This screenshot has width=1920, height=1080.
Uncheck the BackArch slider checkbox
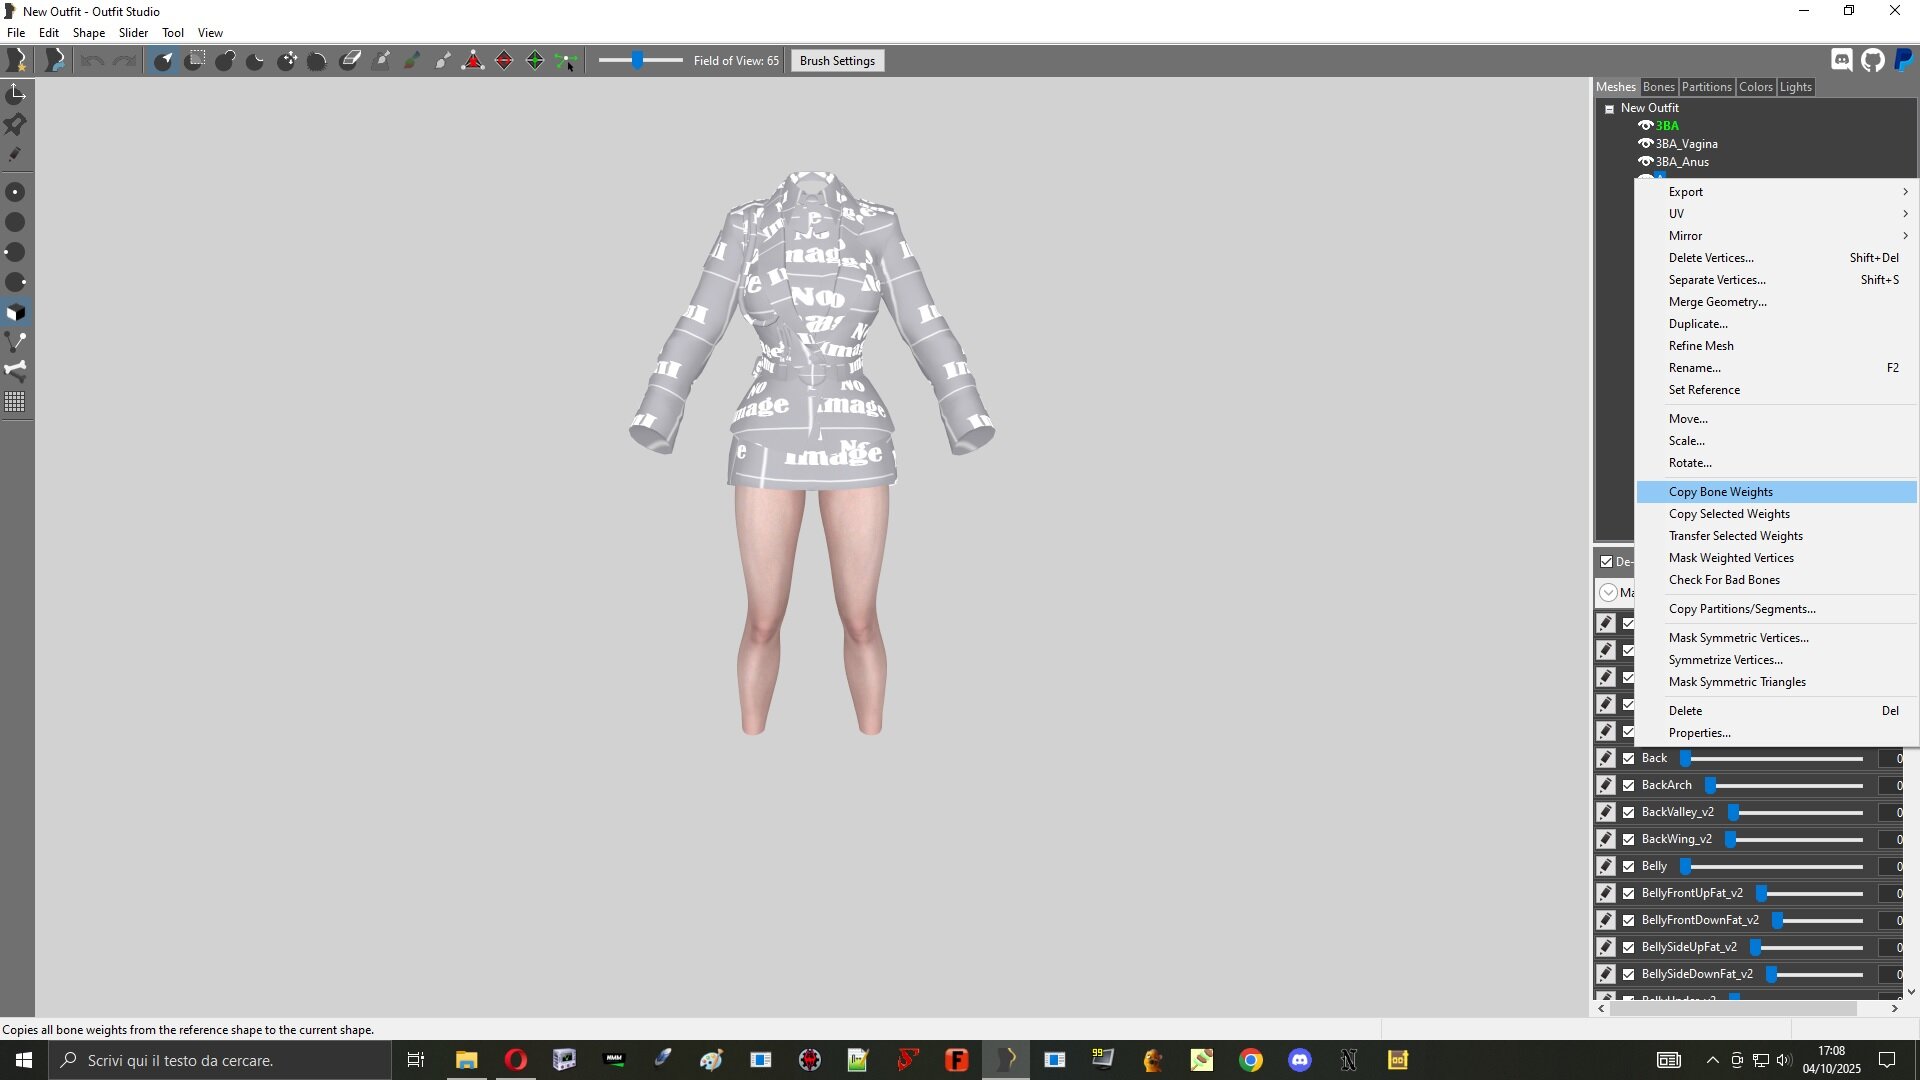(1629, 785)
